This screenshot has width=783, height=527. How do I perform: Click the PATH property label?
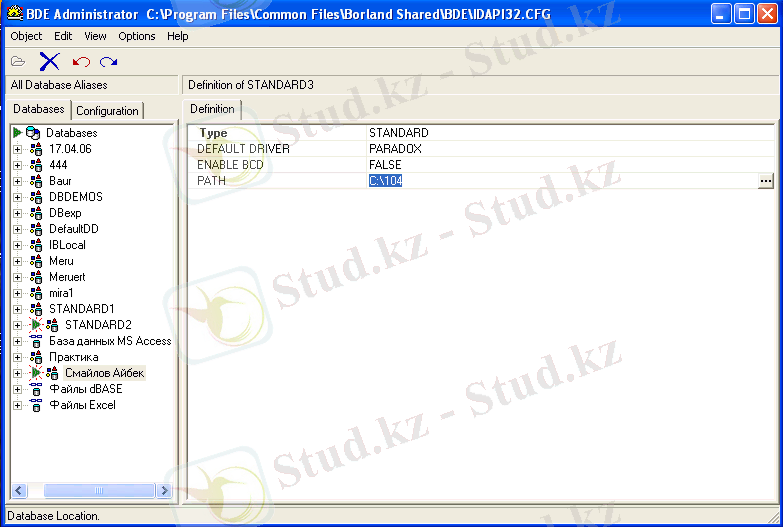(211, 181)
